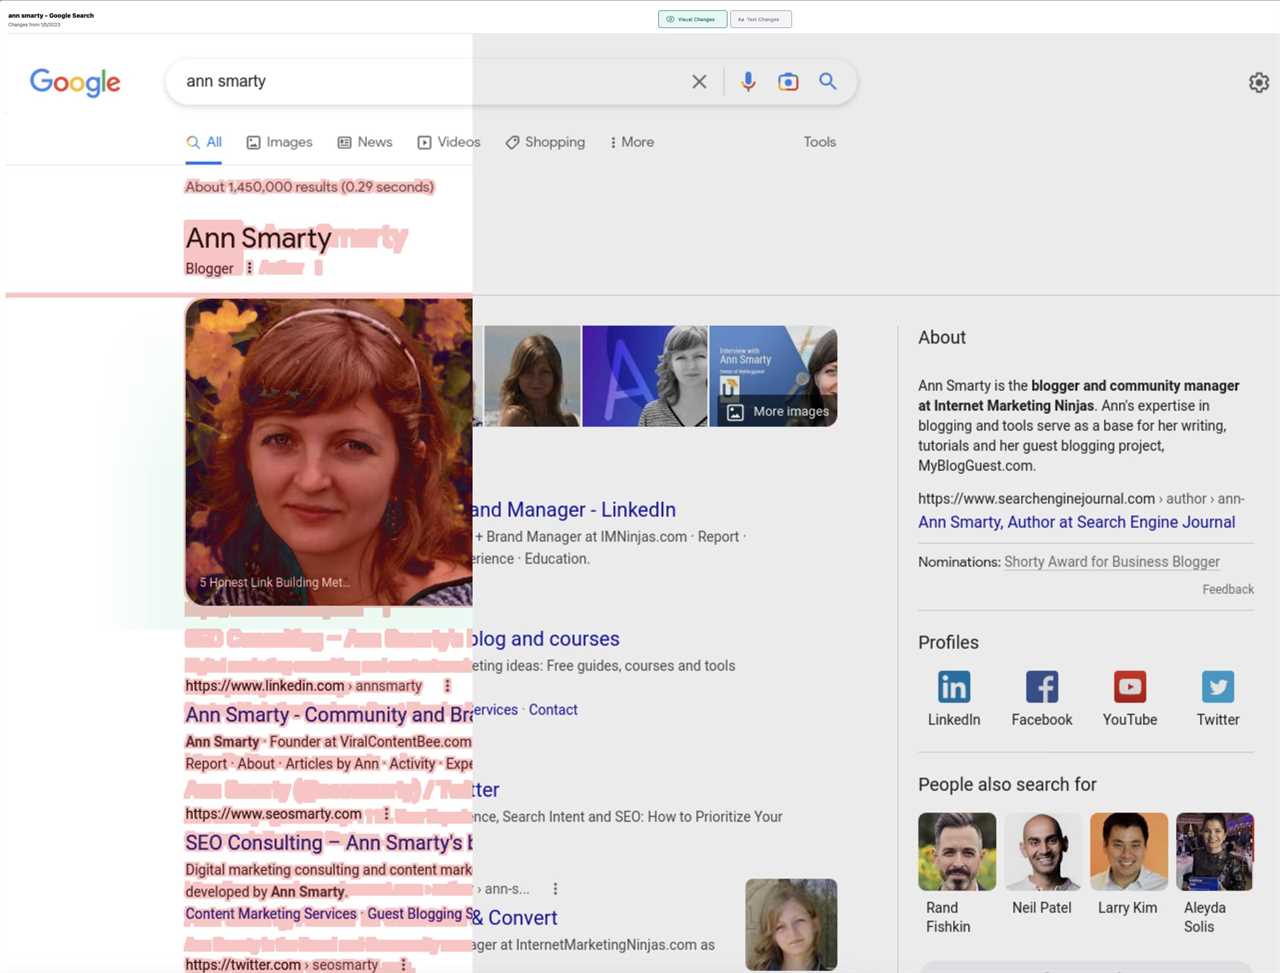Click the 'About 1,450,000 results' text

point(310,187)
